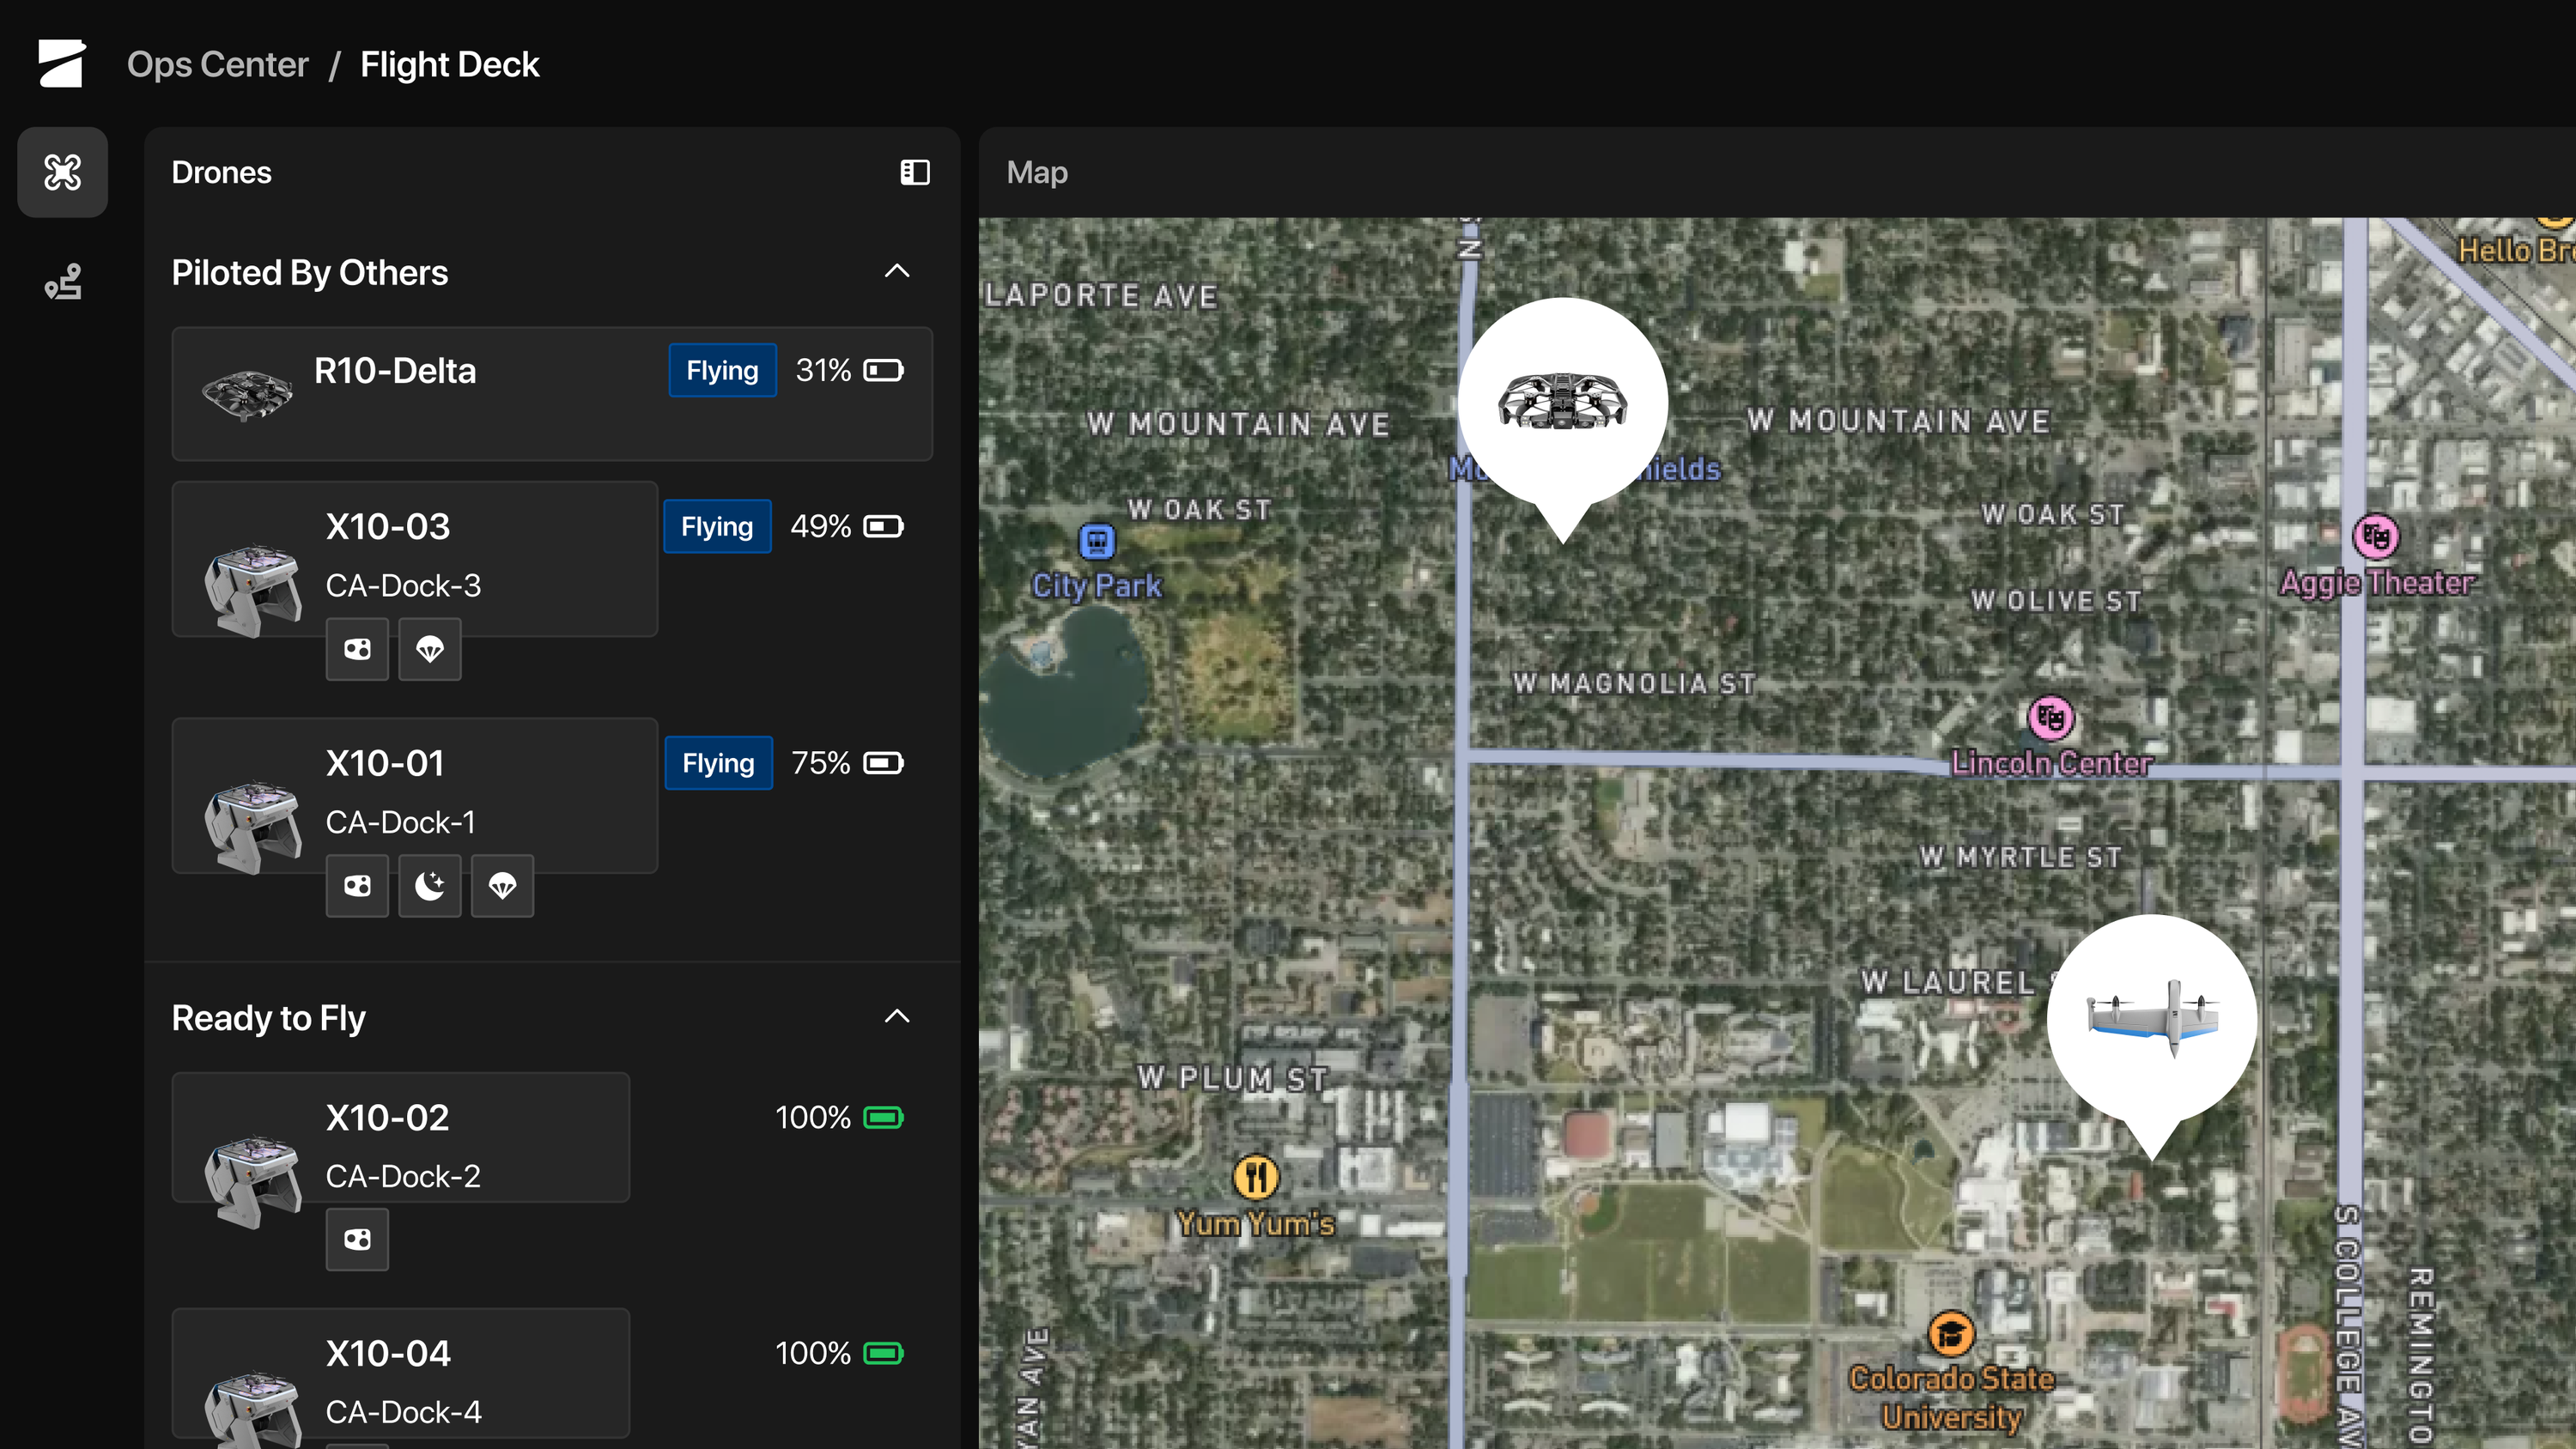Click the 75% battery value
Screen dimensions: 2576x1449
[x=820, y=763]
